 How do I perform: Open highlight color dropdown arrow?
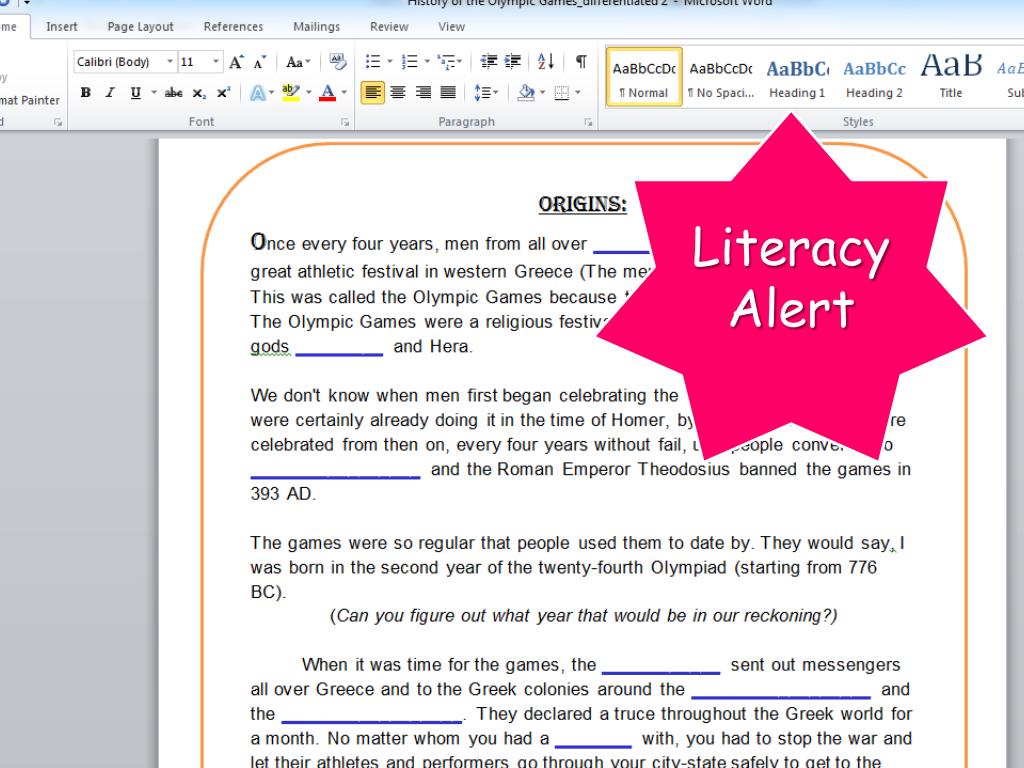pos(308,93)
